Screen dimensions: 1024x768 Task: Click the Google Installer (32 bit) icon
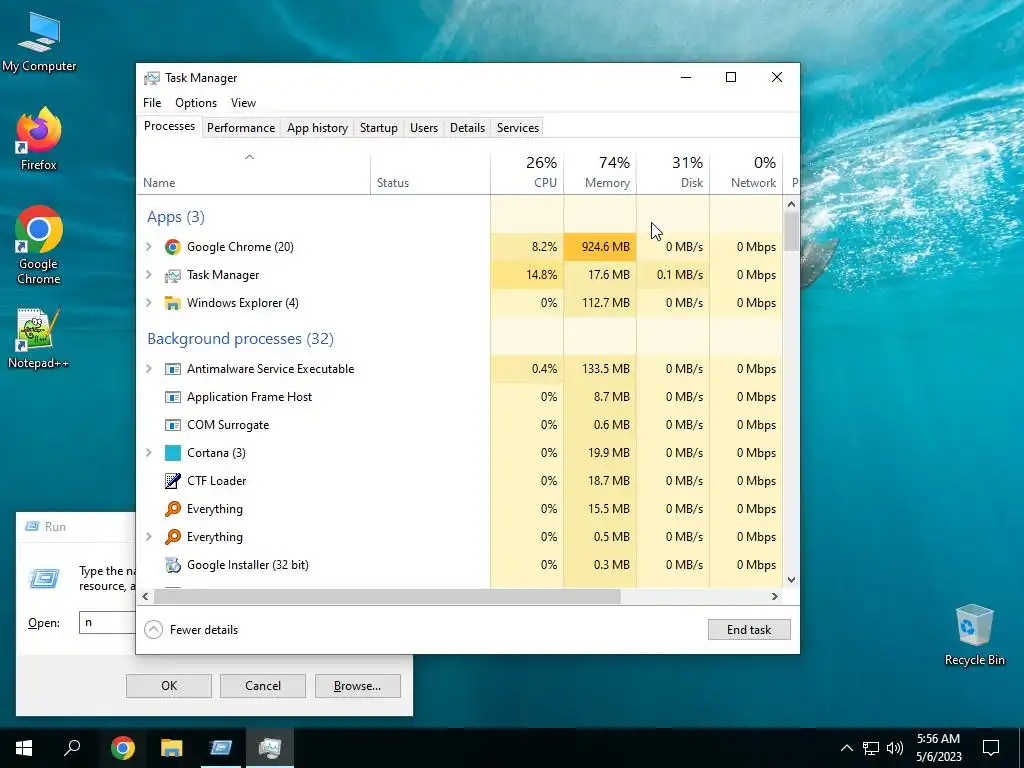click(172, 565)
